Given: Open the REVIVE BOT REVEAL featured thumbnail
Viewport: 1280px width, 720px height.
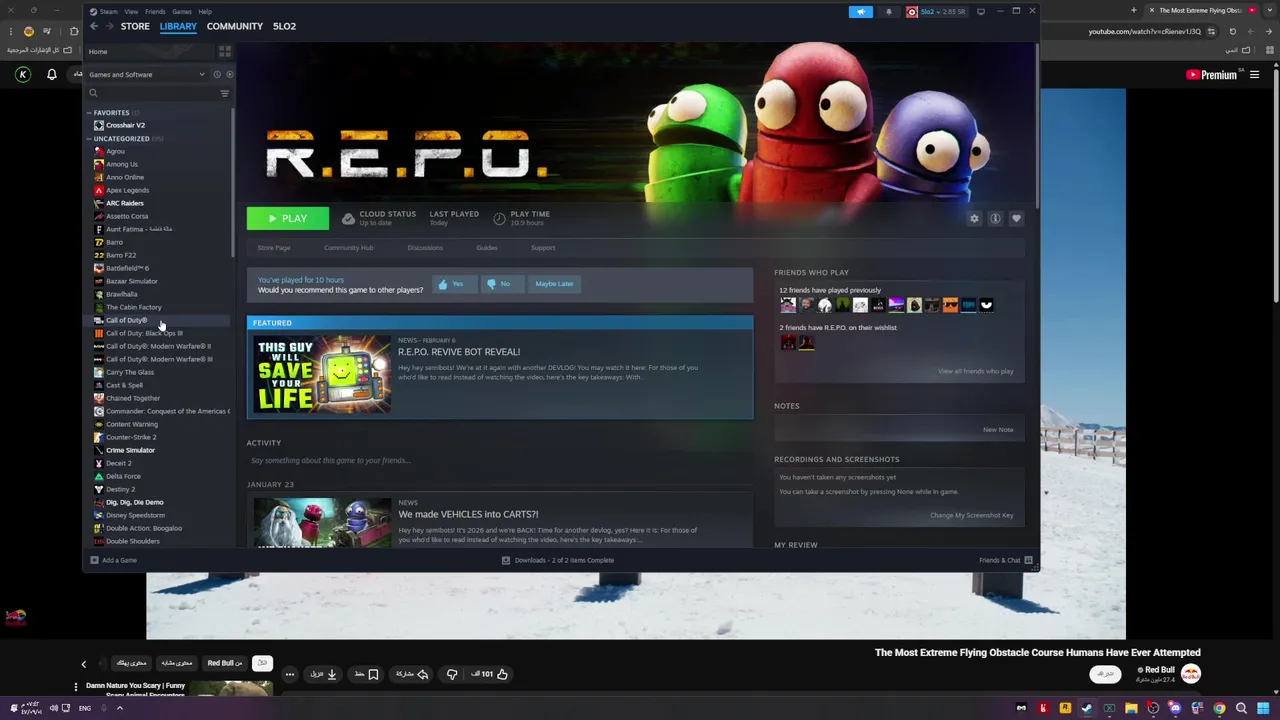Looking at the screenshot, I should point(322,374).
